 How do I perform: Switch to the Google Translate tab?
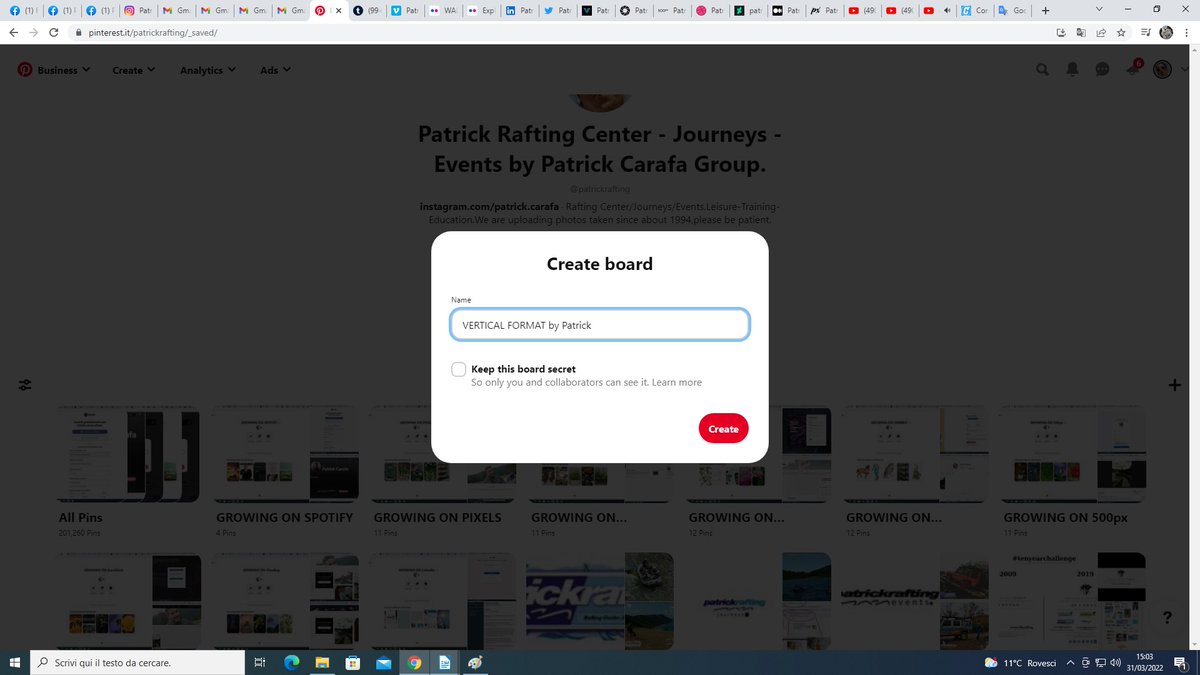pyautogui.click(x=1013, y=11)
